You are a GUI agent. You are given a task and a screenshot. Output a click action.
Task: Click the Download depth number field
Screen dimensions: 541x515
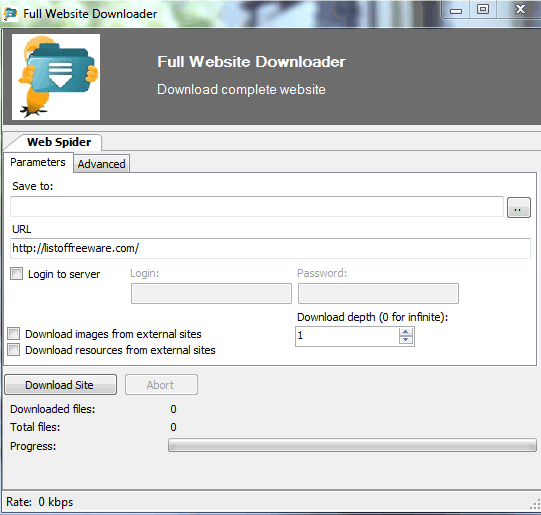click(x=347, y=336)
